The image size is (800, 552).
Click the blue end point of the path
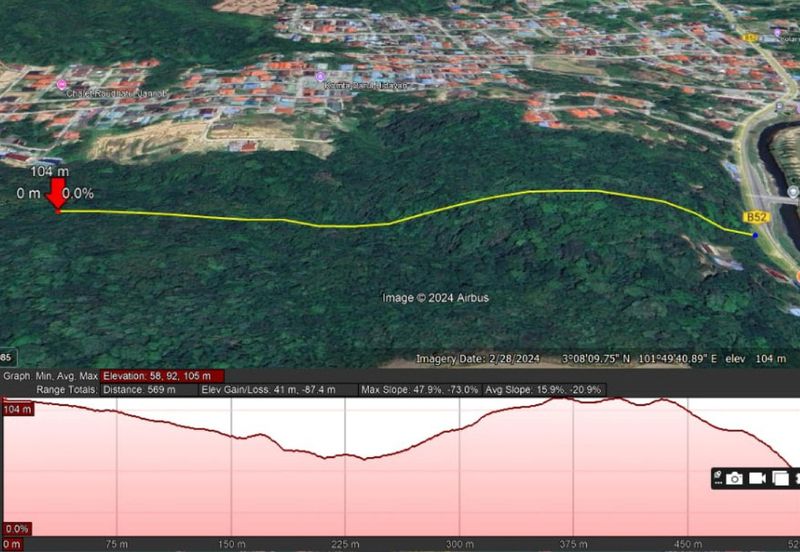755,235
